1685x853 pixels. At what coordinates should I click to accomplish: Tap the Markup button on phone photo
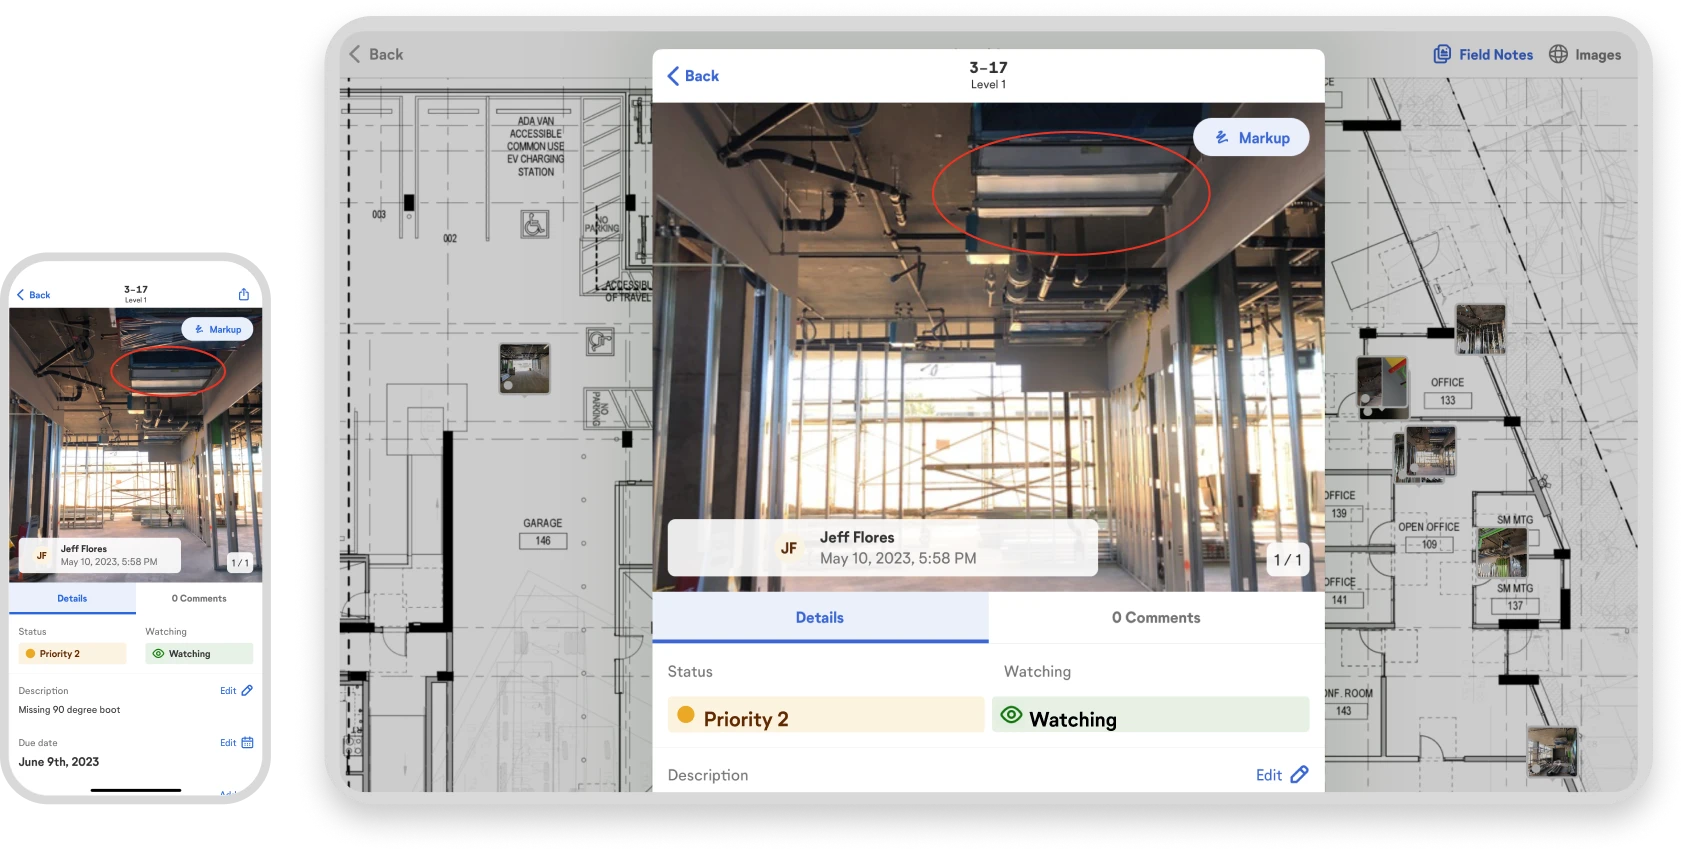[x=217, y=329]
